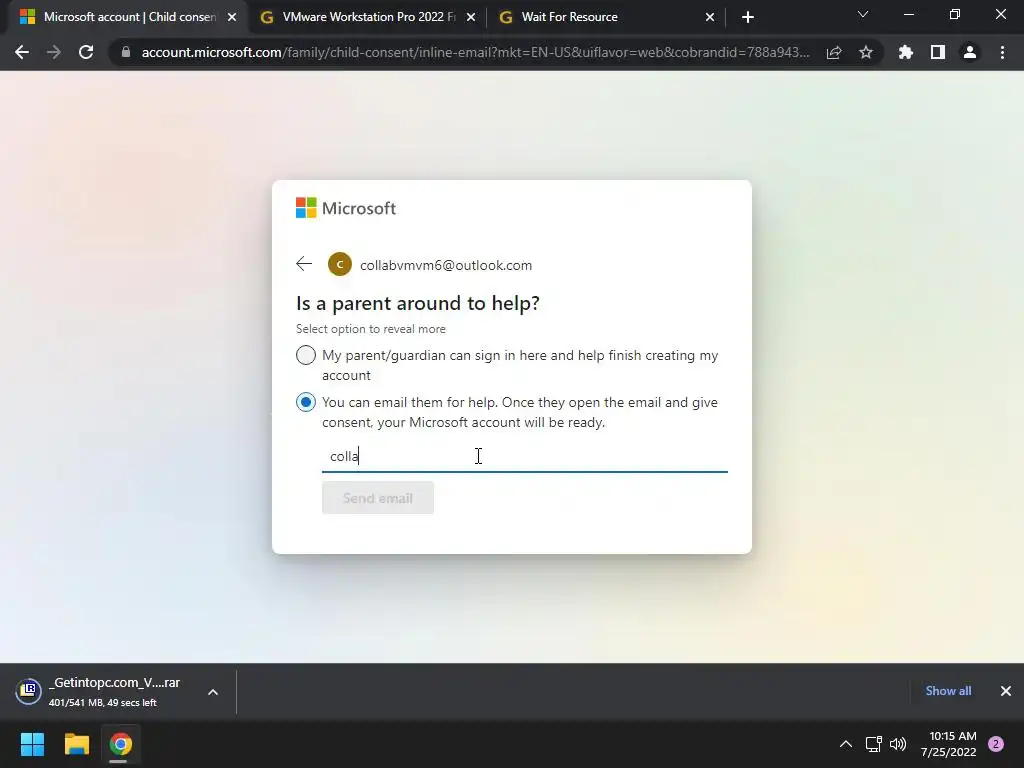This screenshot has height=768, width=1024.
Task: Open a new tab with the plus button
Action: (x=748, y=17)
